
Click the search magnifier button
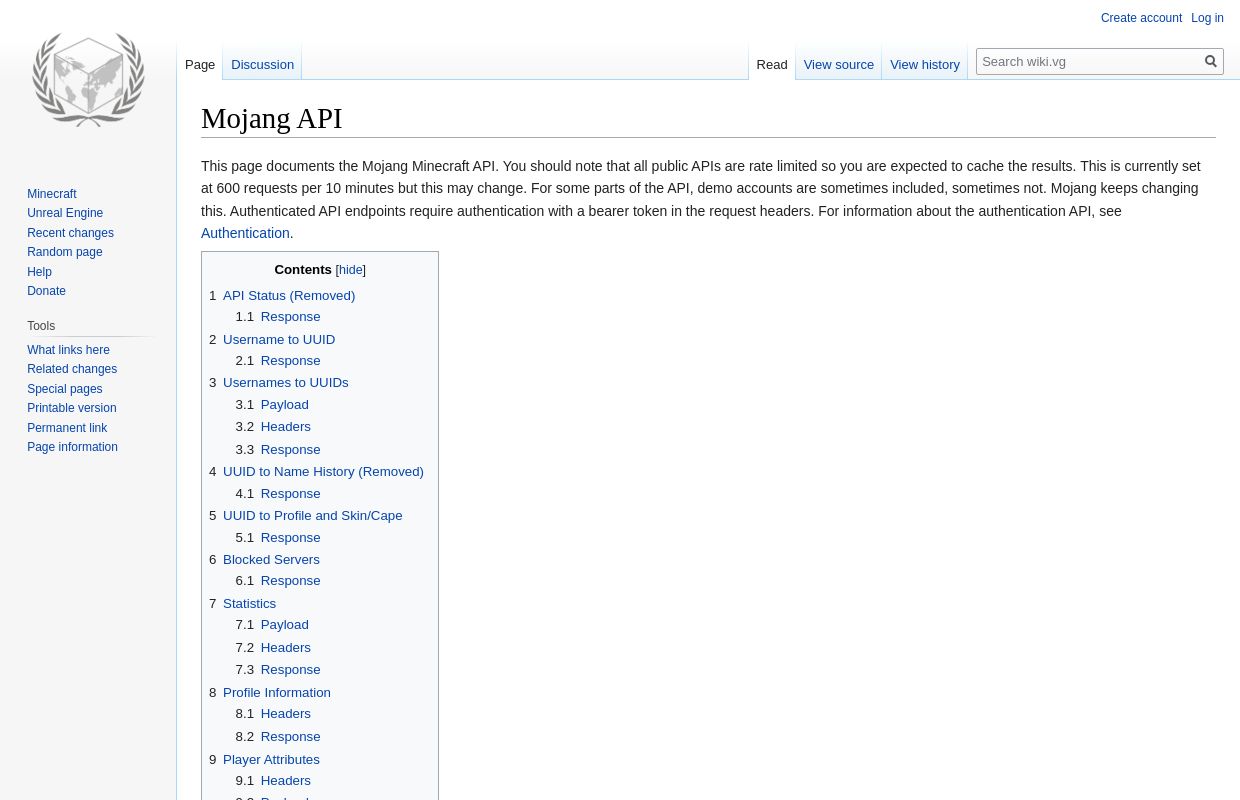pos(1211,62)
